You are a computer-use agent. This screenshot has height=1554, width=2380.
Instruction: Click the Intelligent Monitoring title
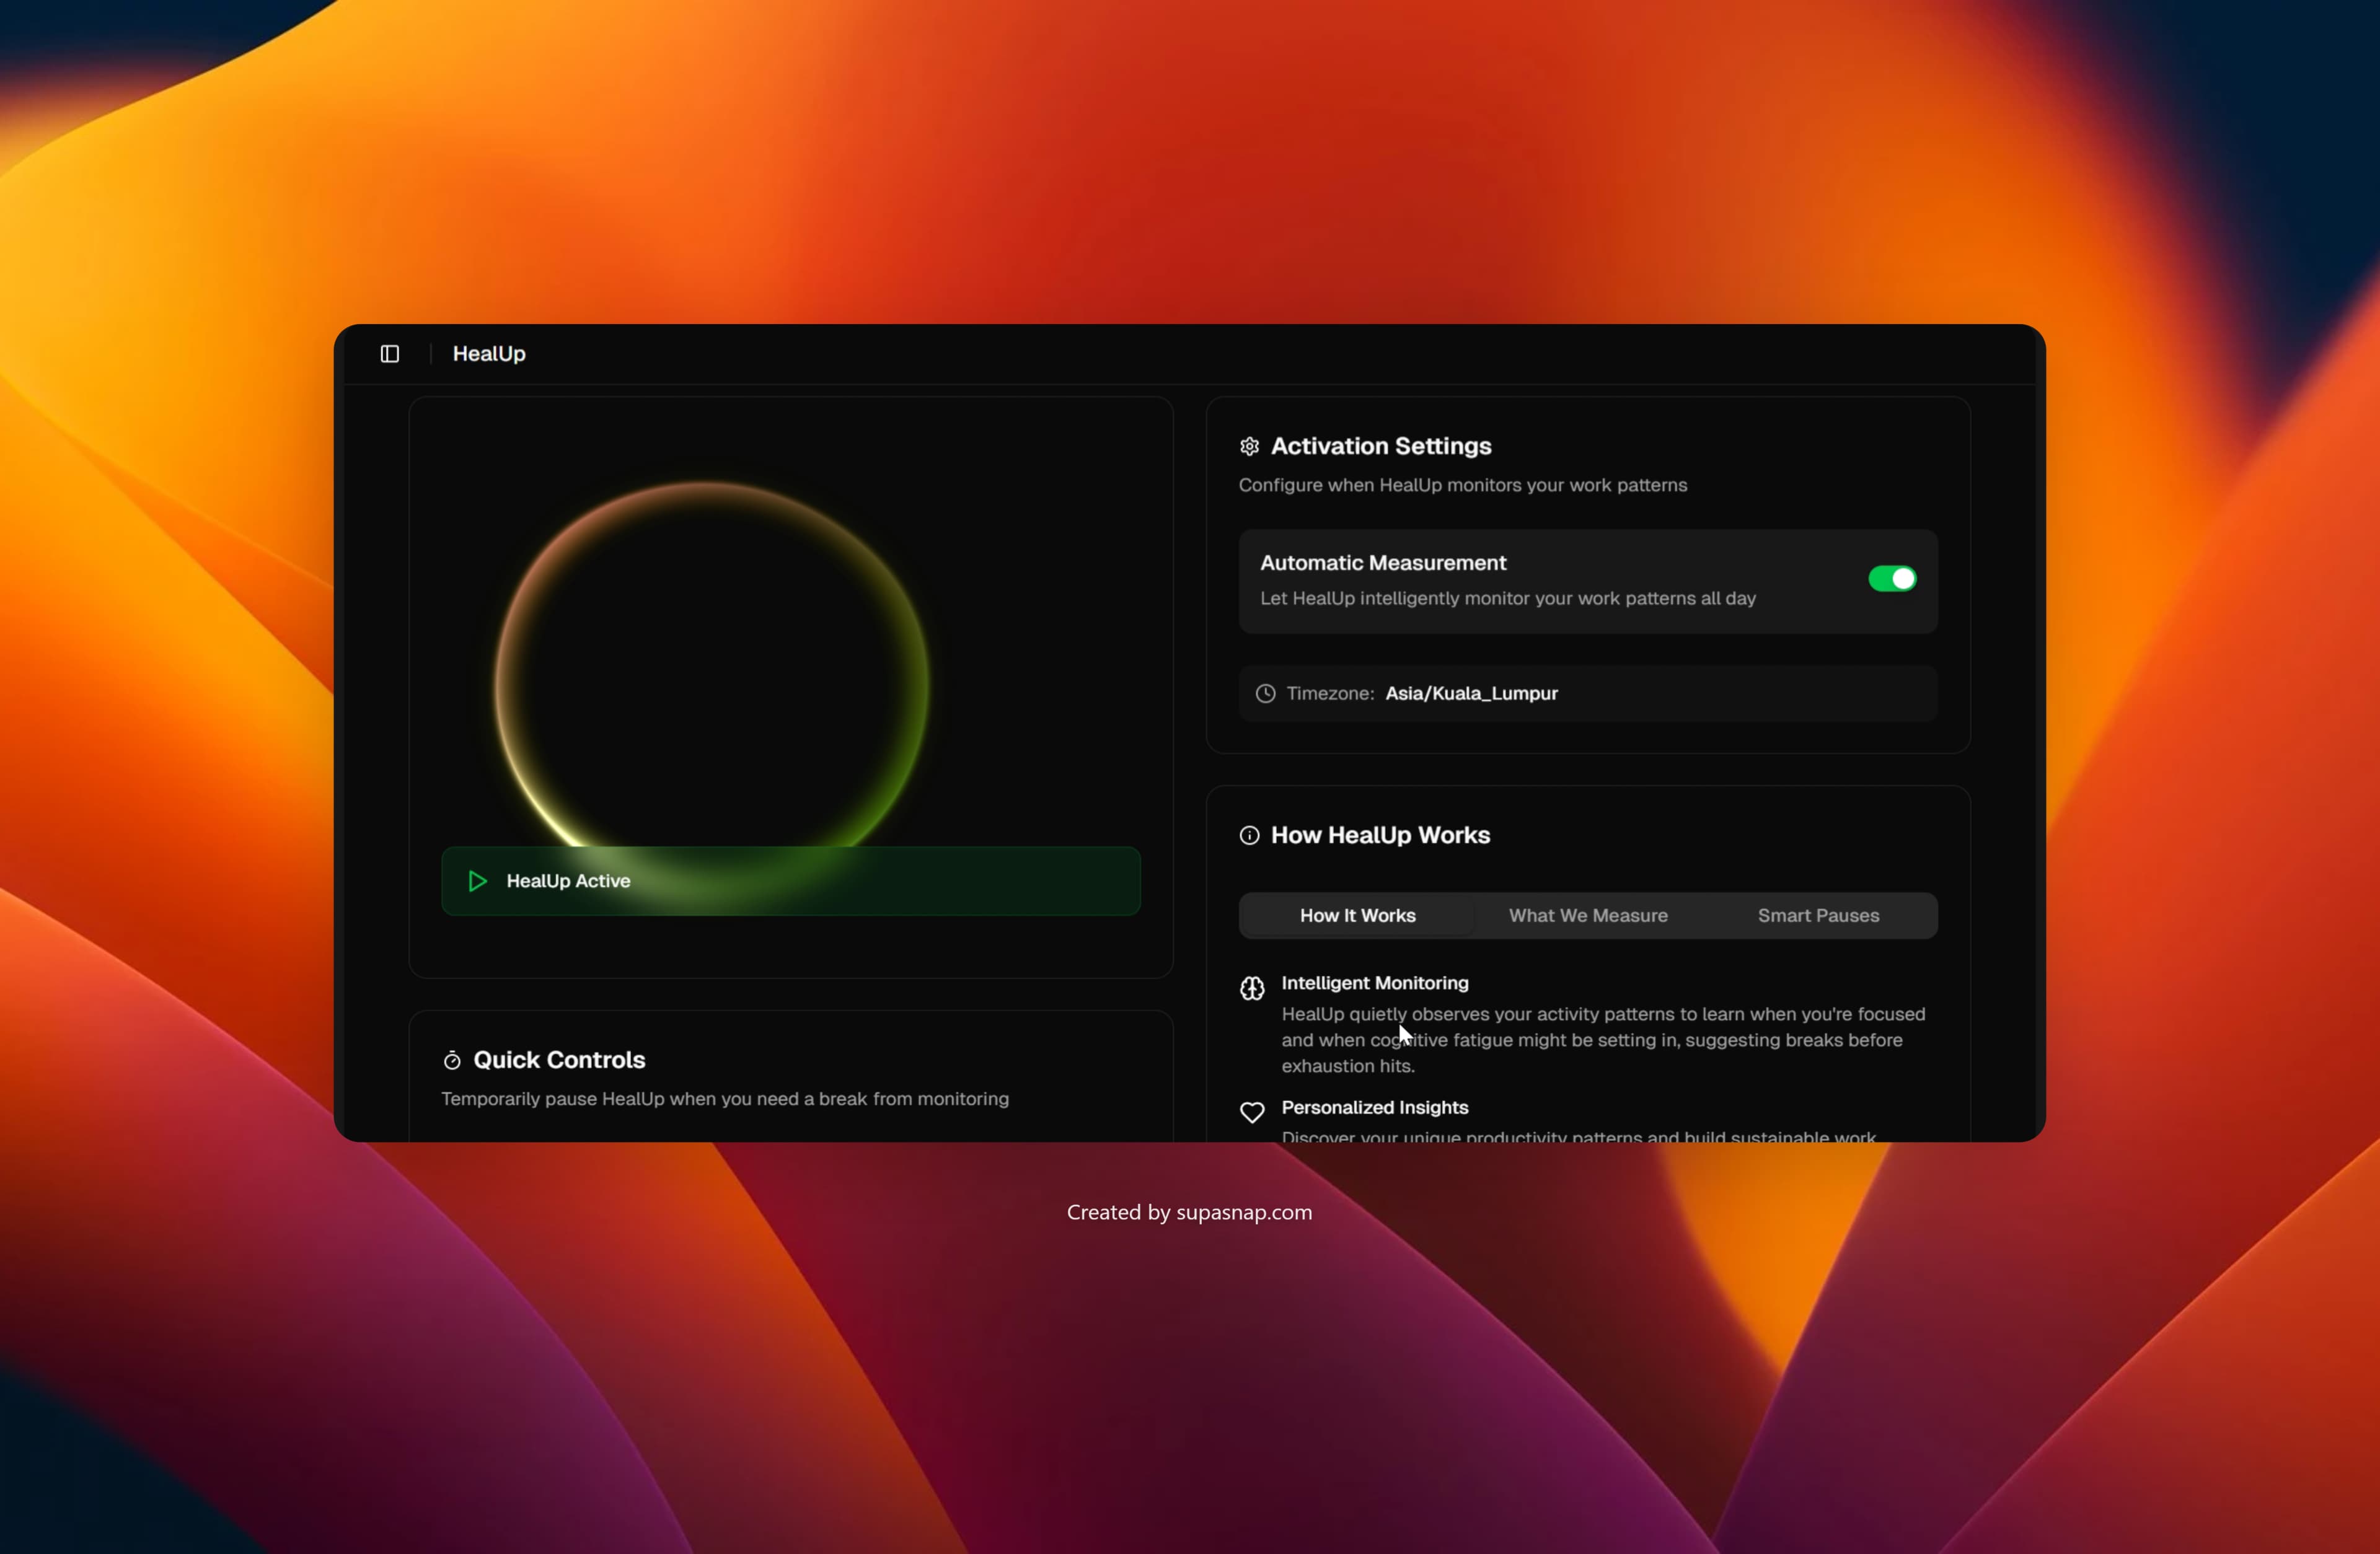tap(1375, 983)
